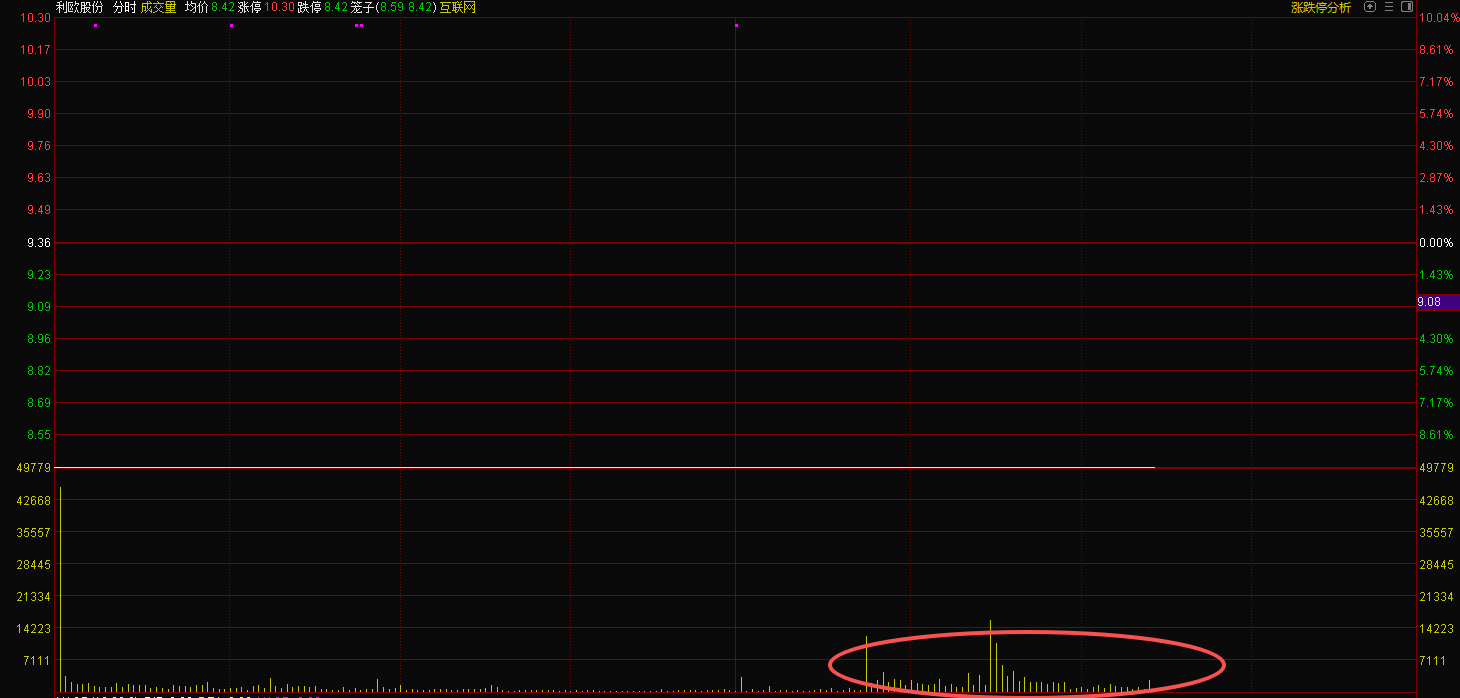Click the 笼子 price cage label
Image resolution: width=1460 pixels, height=698 pixels.
point(361,7)
